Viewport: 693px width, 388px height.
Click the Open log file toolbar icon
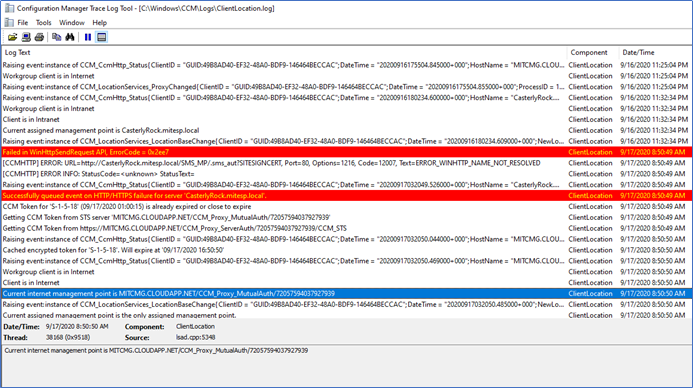coord(12,37)
